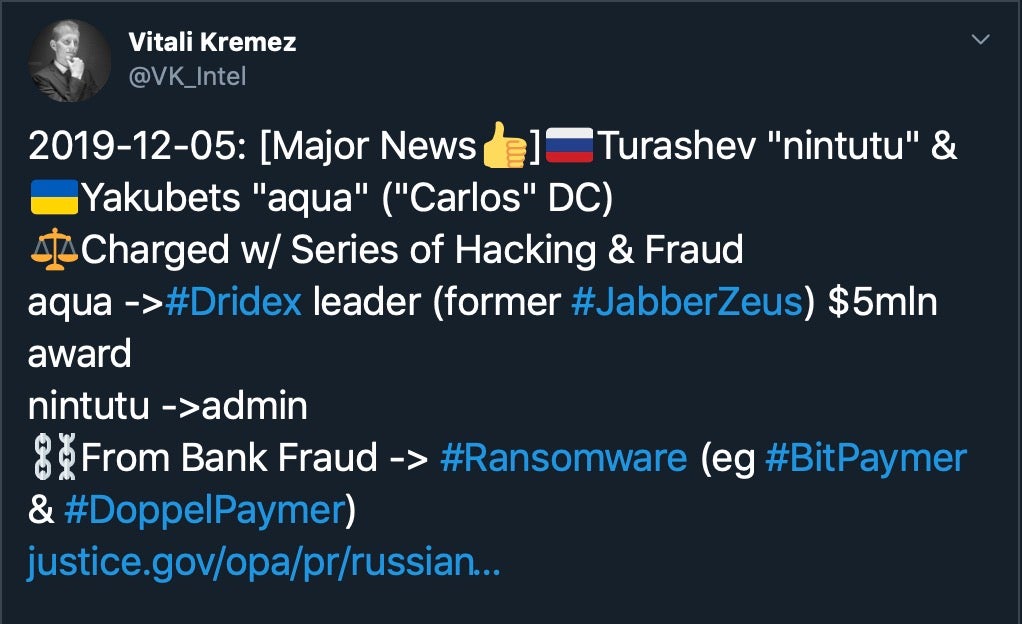The height and width of the screenshot is (624, 1022).
Task: Open the #DoppelPaymer hashtag
Action: click(x=204, y=511)
